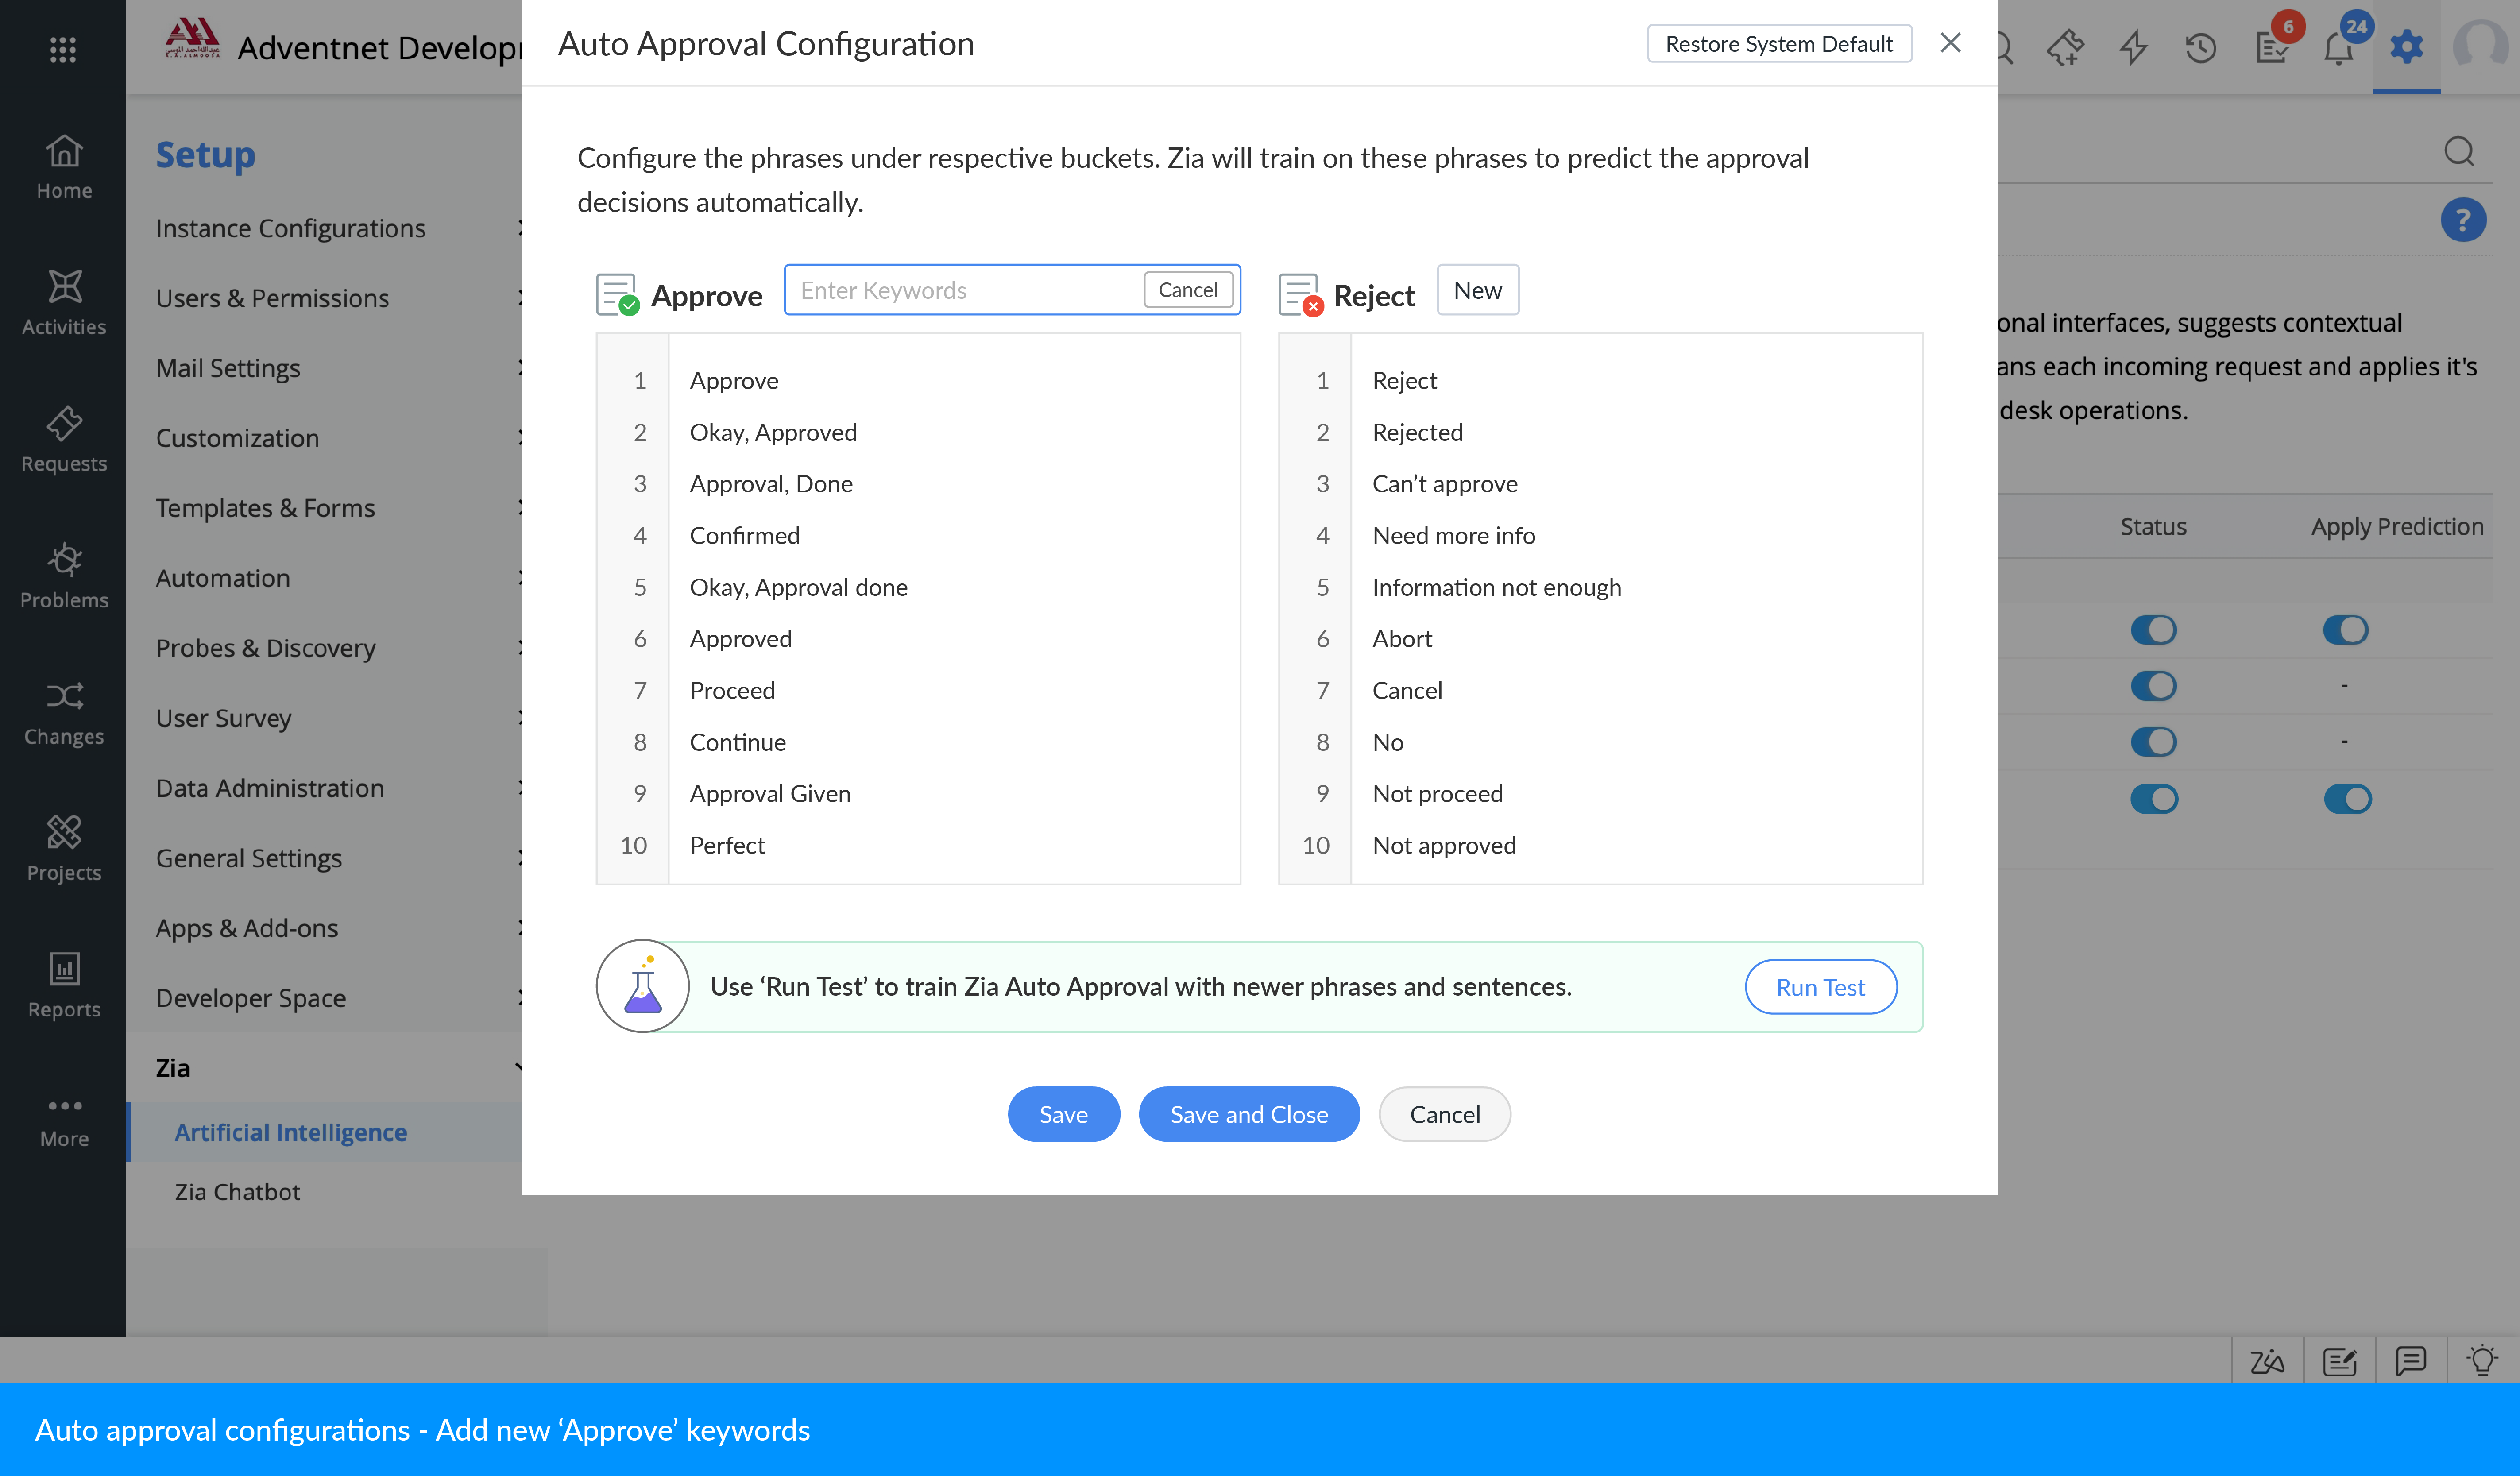Open the Zia Chatbot menu item
Image resolution: width=2520 pixels, height=1476 pixels.
coord(237,1192)
